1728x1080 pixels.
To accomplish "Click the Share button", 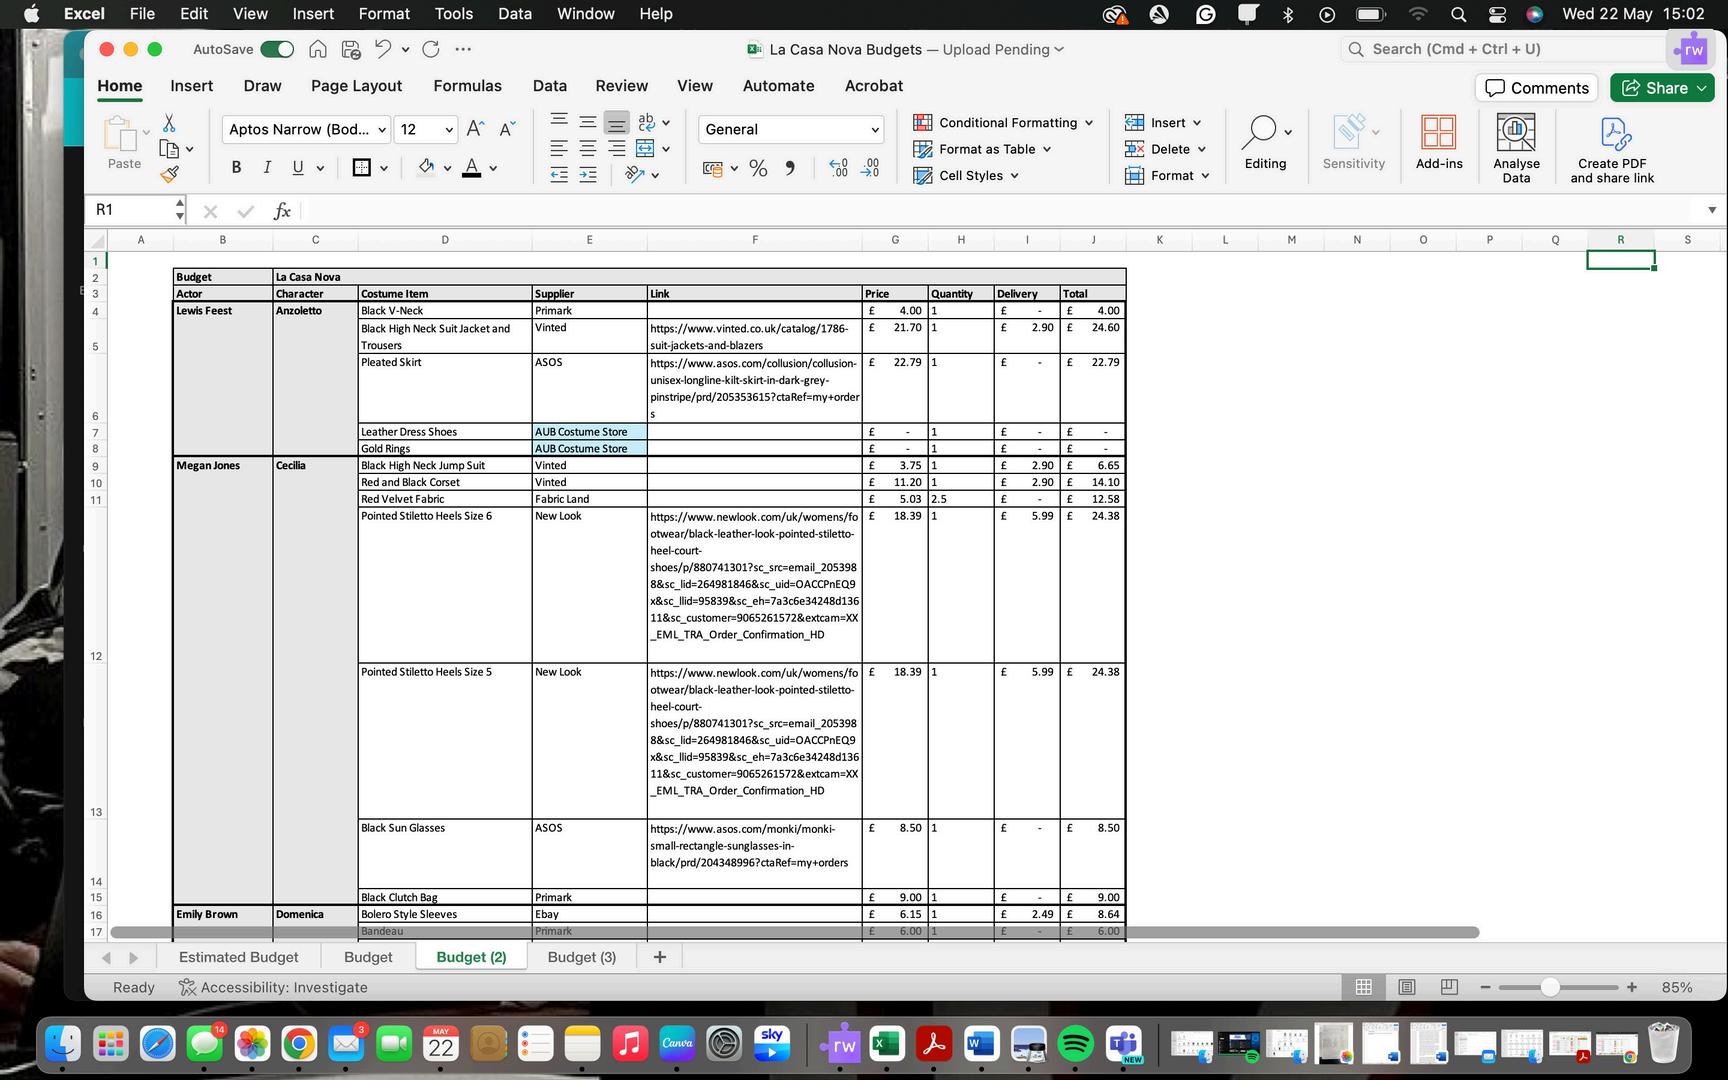I will point(1662,88).
